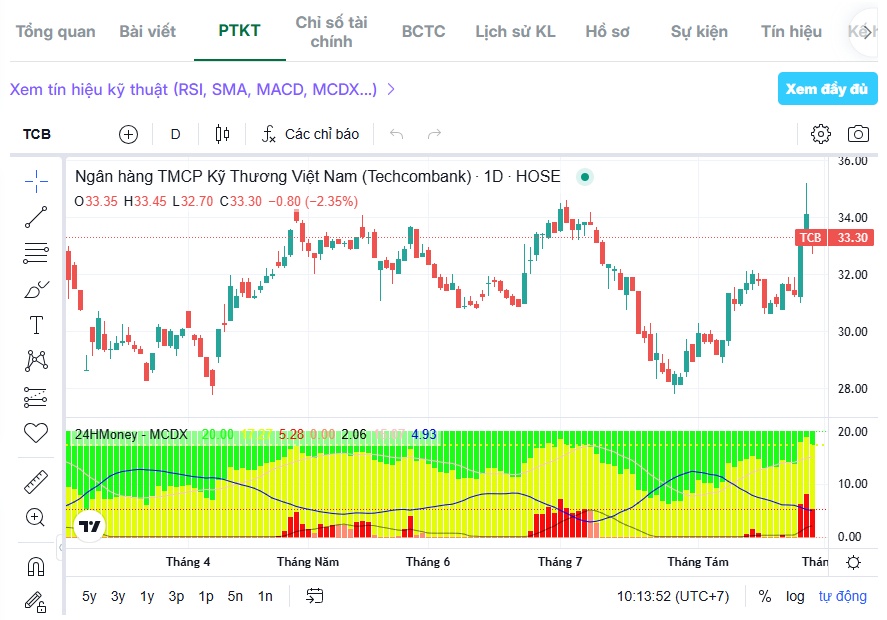Open Xem tín hiệu kỹ thuật link
This screenshot has height=620, width=887.
point(202,89)
